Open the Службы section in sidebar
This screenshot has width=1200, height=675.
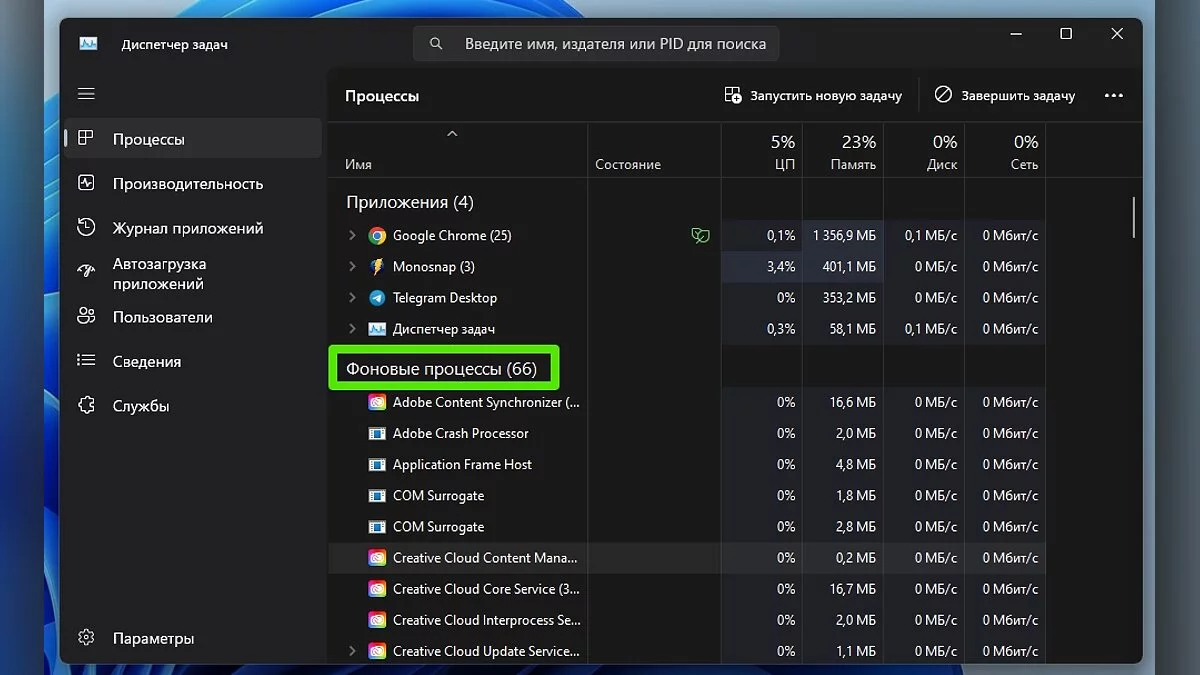pyautogui.click(x=141, y=406)
